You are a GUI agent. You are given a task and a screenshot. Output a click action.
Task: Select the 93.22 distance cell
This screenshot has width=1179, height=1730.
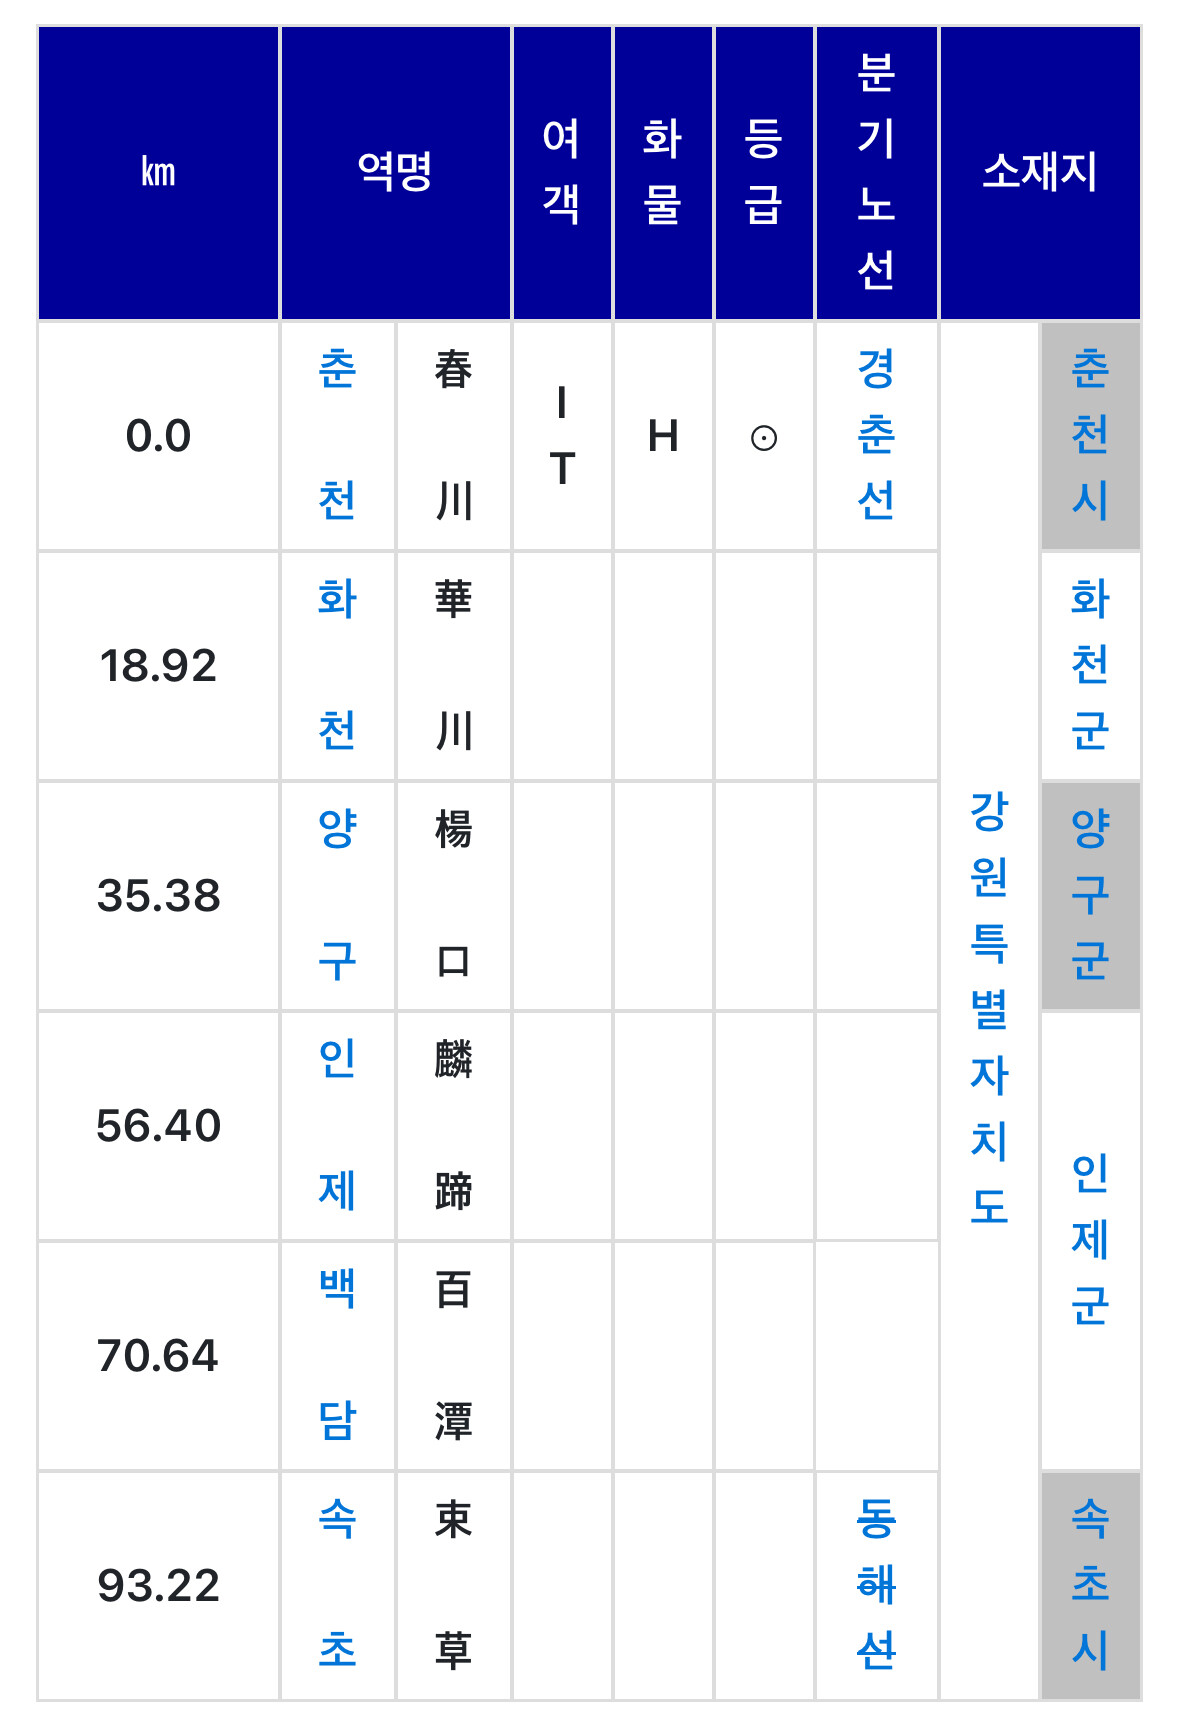158,1585
